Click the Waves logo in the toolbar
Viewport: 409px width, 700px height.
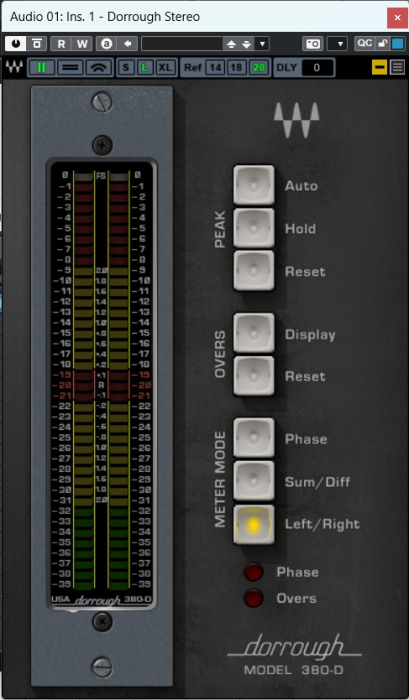14,67
